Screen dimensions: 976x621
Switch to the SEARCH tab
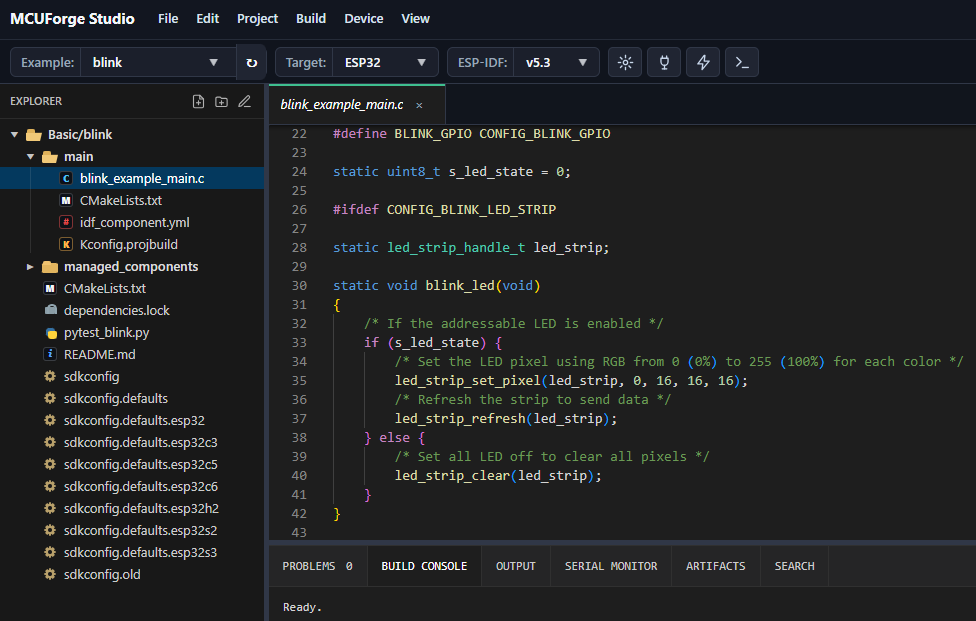tap(794, 566)
